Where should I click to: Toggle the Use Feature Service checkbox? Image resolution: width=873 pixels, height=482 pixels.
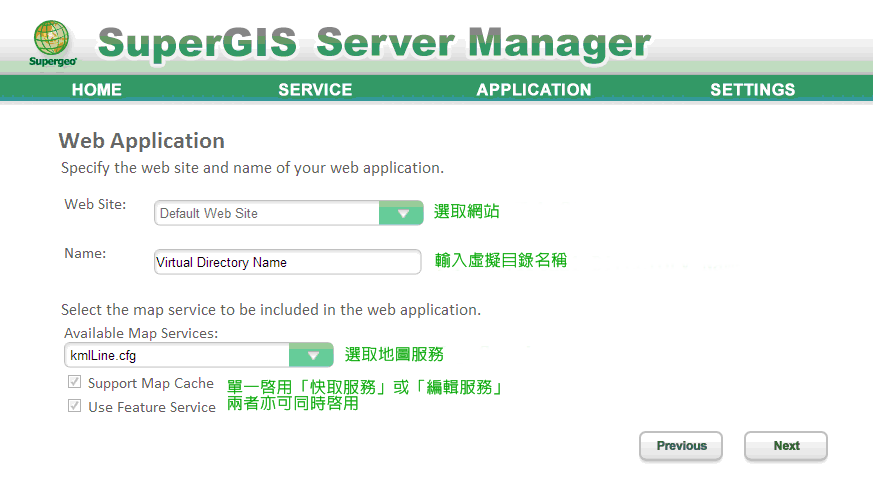pyautogui.click(x=75, y=406)
